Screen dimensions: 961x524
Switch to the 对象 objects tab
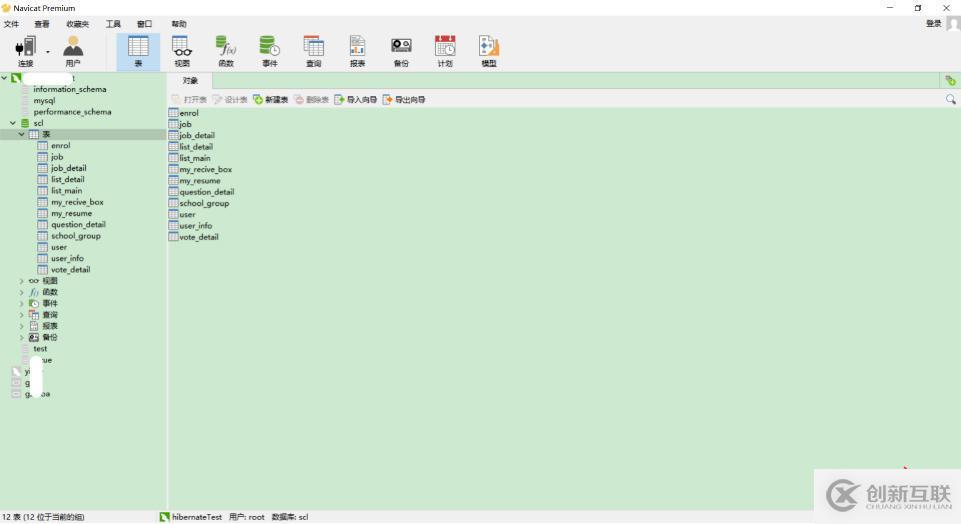click(x=190, y=80)
